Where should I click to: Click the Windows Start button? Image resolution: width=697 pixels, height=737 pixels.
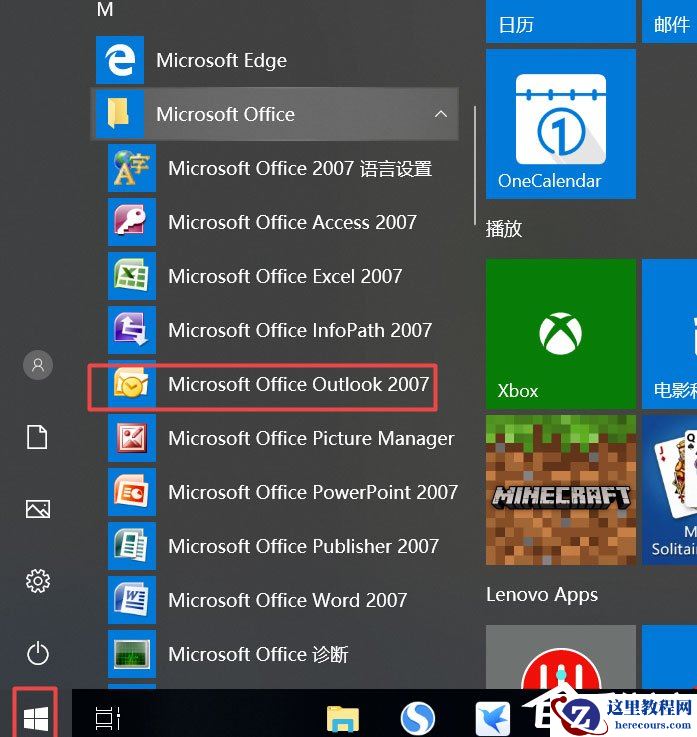pos(36,718)
